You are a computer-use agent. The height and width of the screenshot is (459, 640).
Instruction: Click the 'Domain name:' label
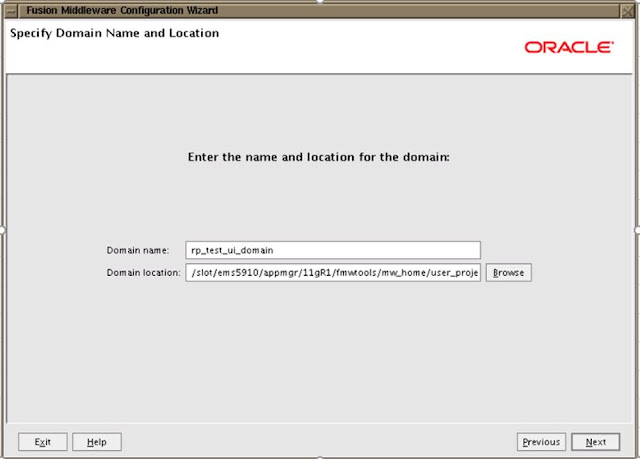pyautogui.click(x=138, y=251)
